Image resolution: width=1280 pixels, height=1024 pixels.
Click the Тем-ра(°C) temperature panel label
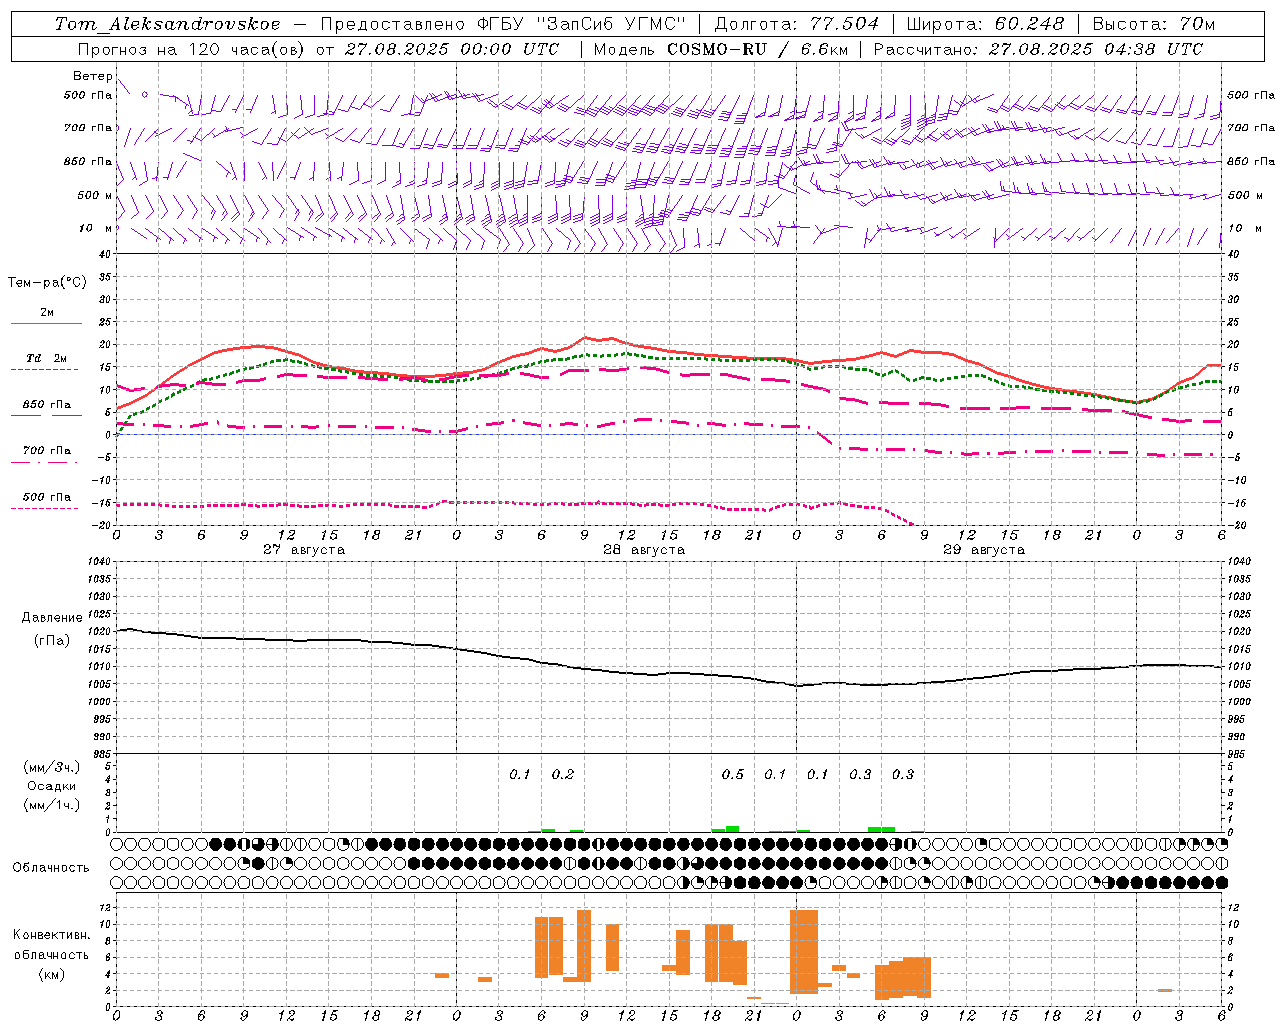tap(47, 283)
